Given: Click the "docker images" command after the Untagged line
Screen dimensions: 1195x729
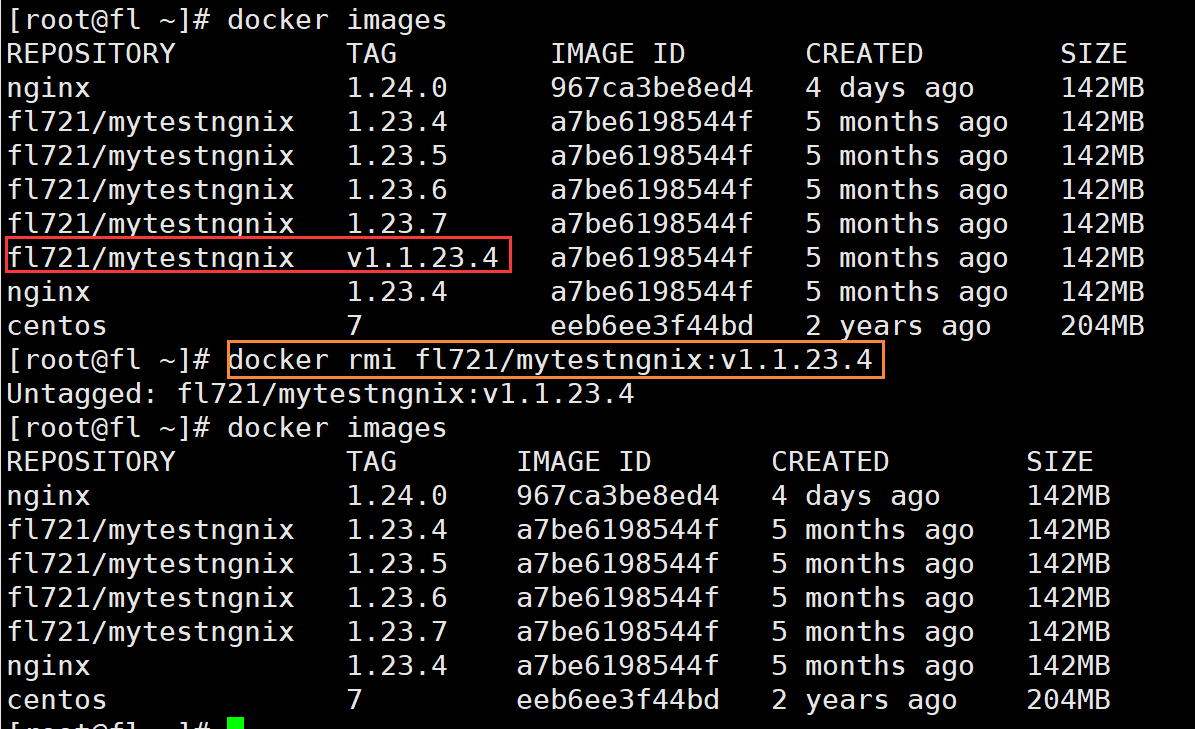Looking at the screenshot, I should coord(337,428).
